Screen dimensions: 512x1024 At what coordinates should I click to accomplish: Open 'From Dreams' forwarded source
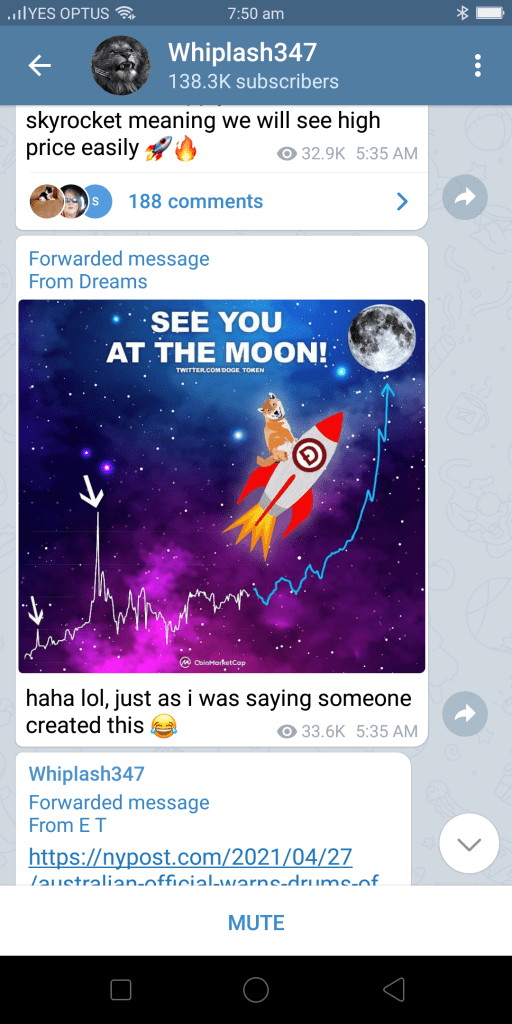pos(88,281)
